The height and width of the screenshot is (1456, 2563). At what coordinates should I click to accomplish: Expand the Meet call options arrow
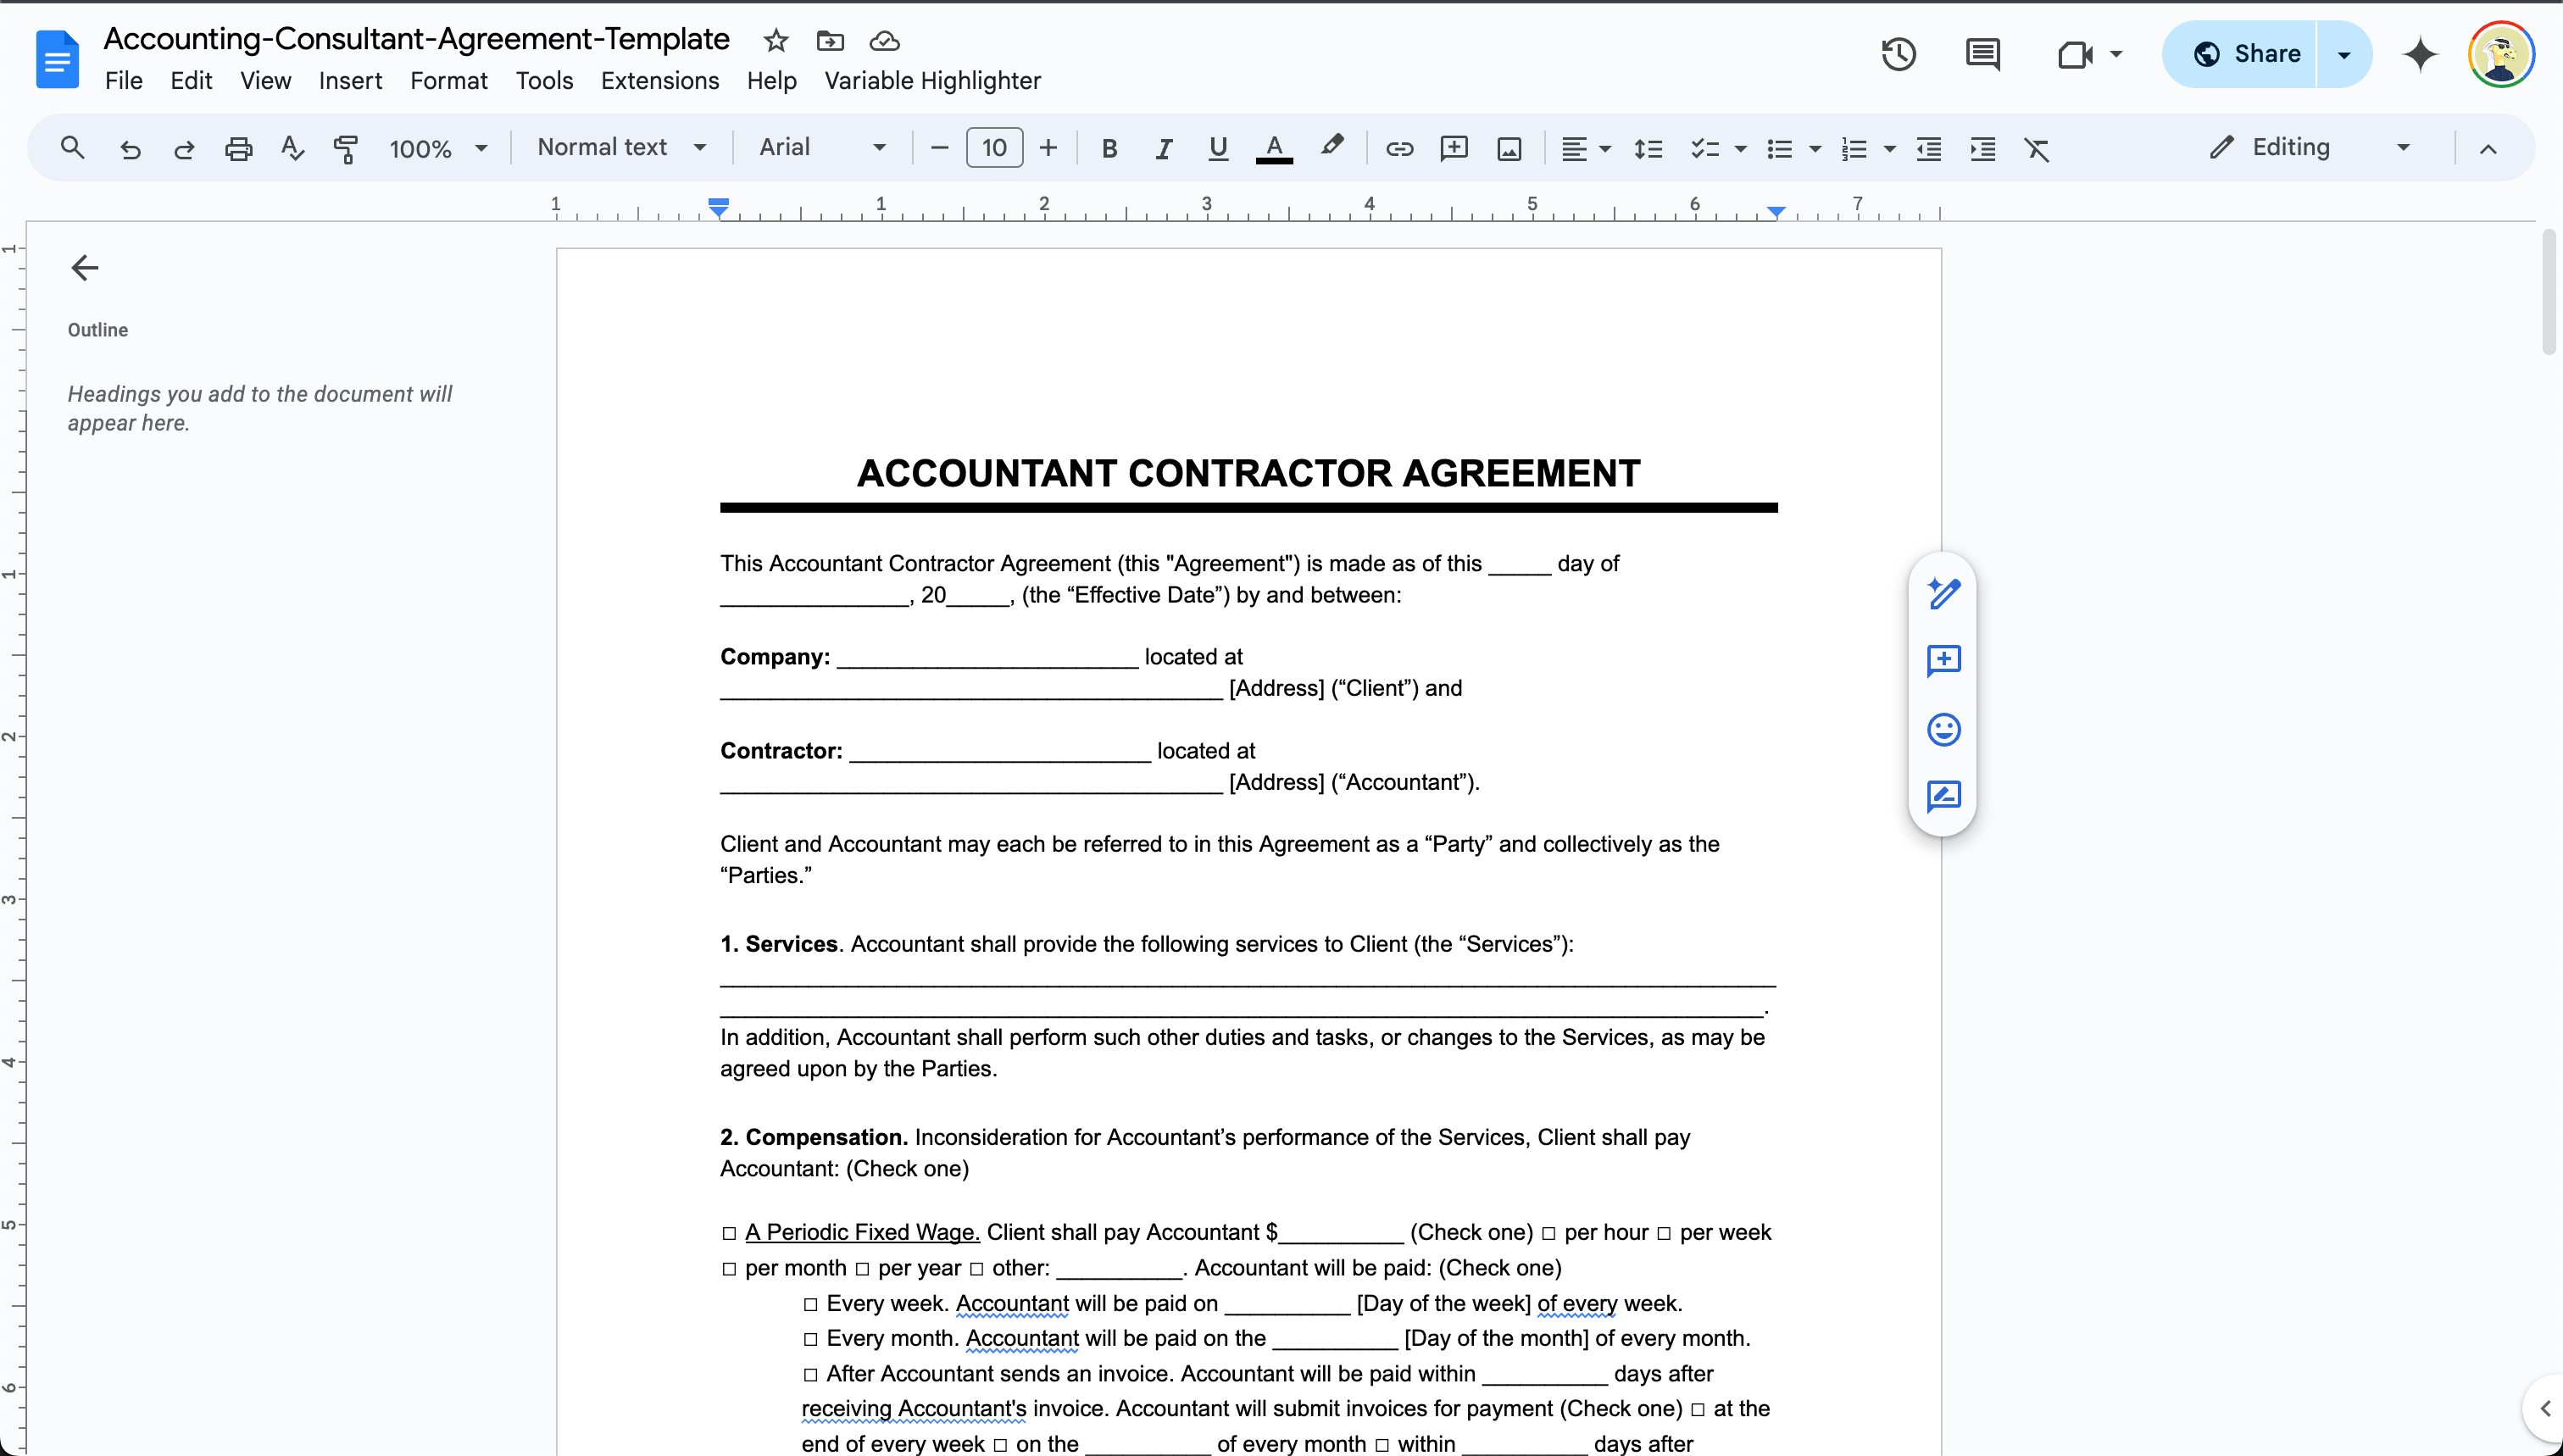(x=2116, y=54)
